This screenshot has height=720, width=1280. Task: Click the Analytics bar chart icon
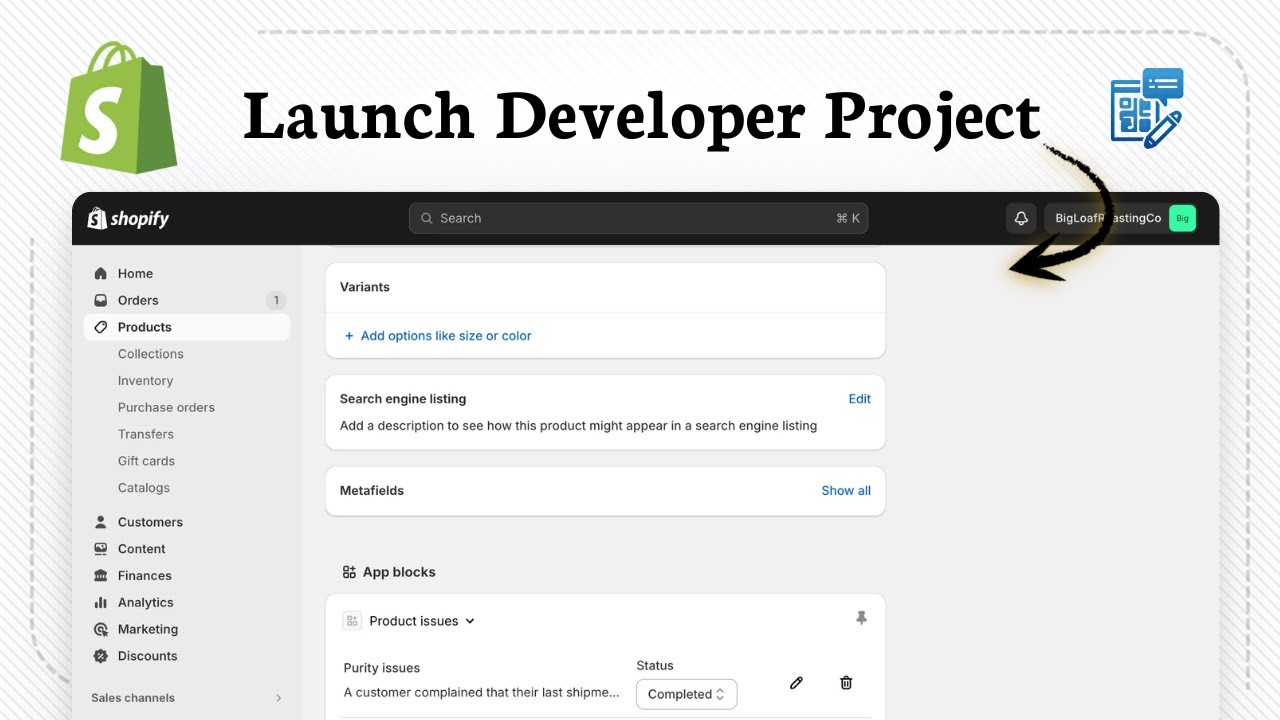pos(100,603)
